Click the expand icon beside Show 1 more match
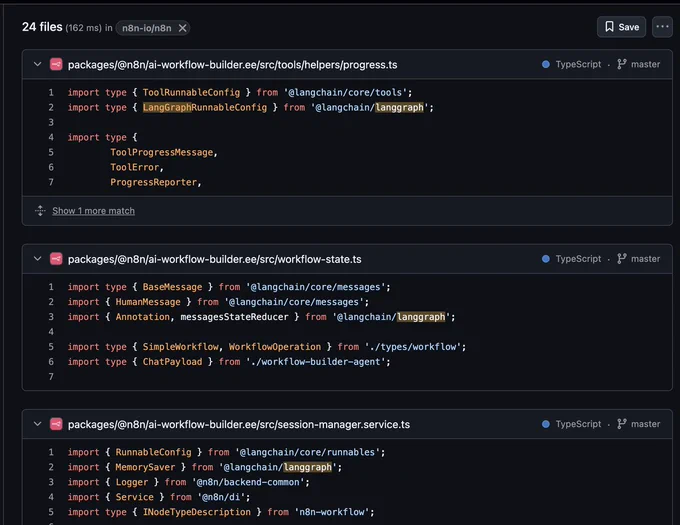 point(40,211)
